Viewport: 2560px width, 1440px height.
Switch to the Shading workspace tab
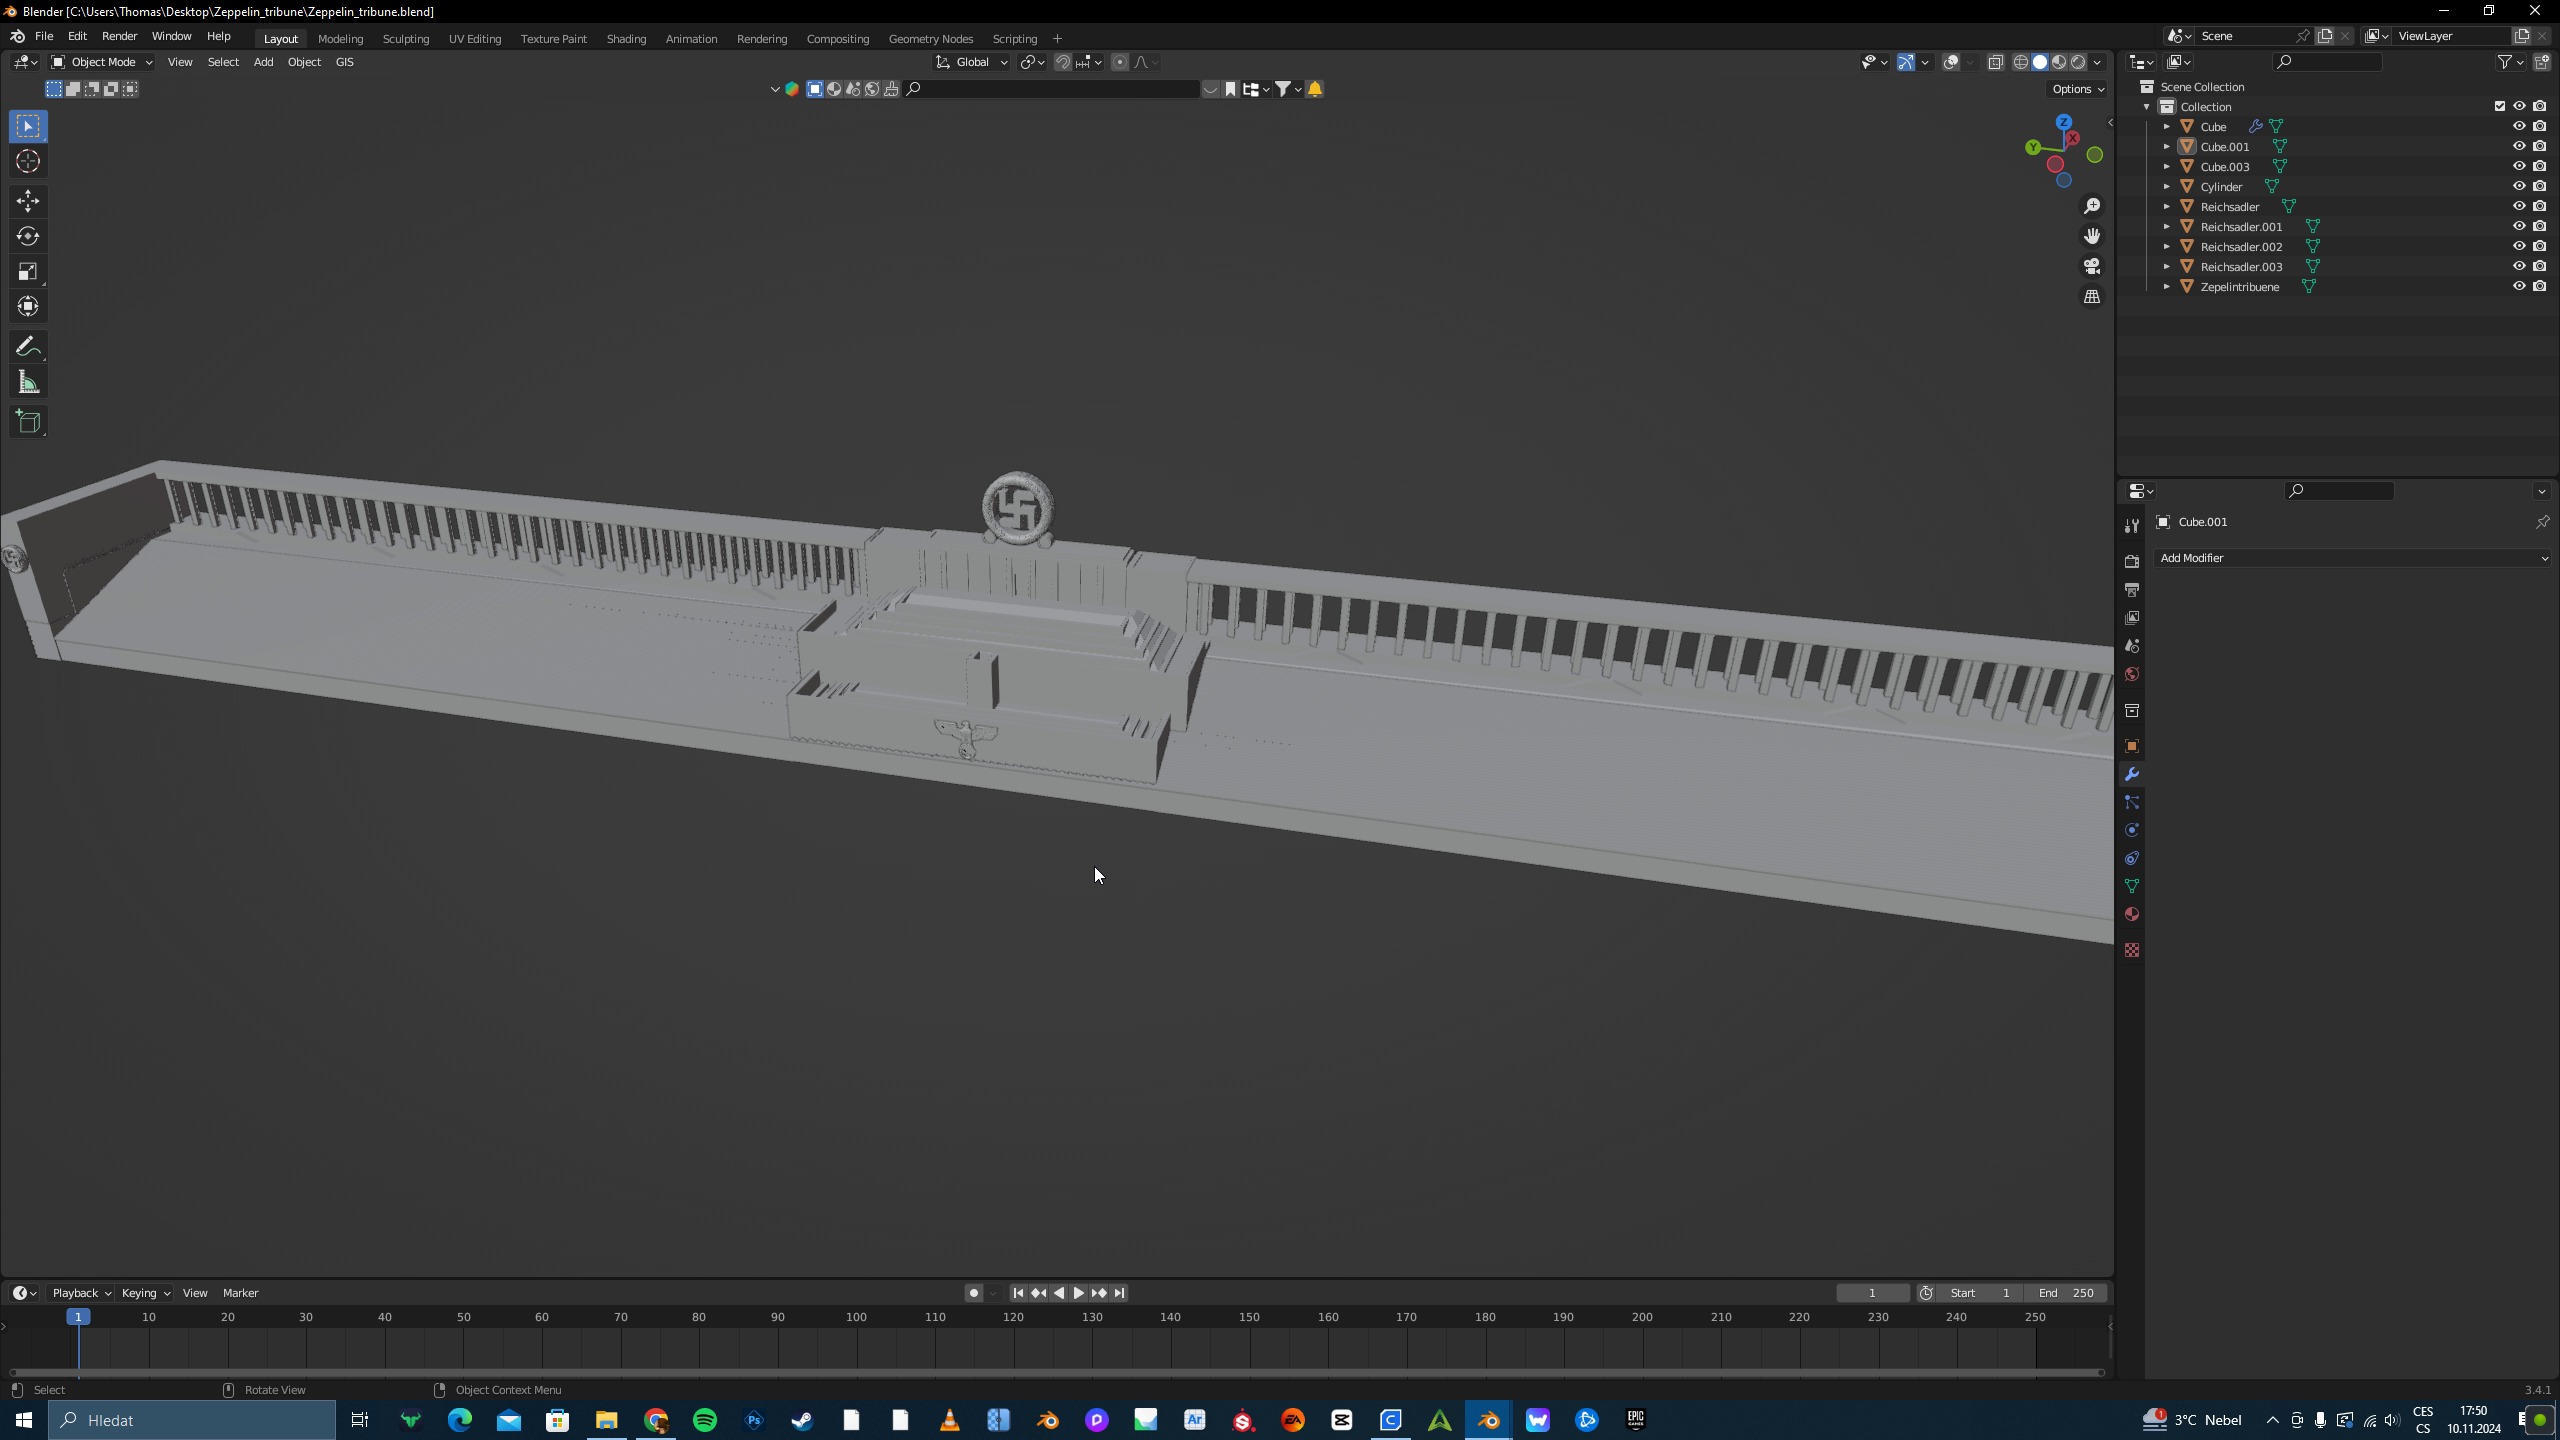click(626, 39)
